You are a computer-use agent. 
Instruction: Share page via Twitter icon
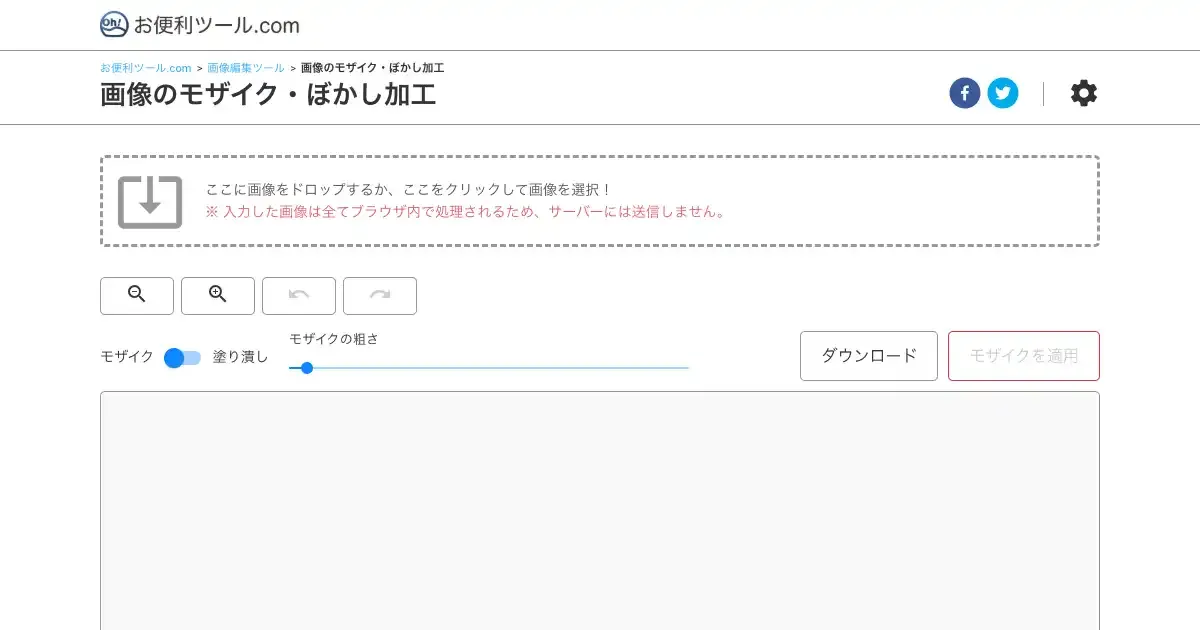1003,94
